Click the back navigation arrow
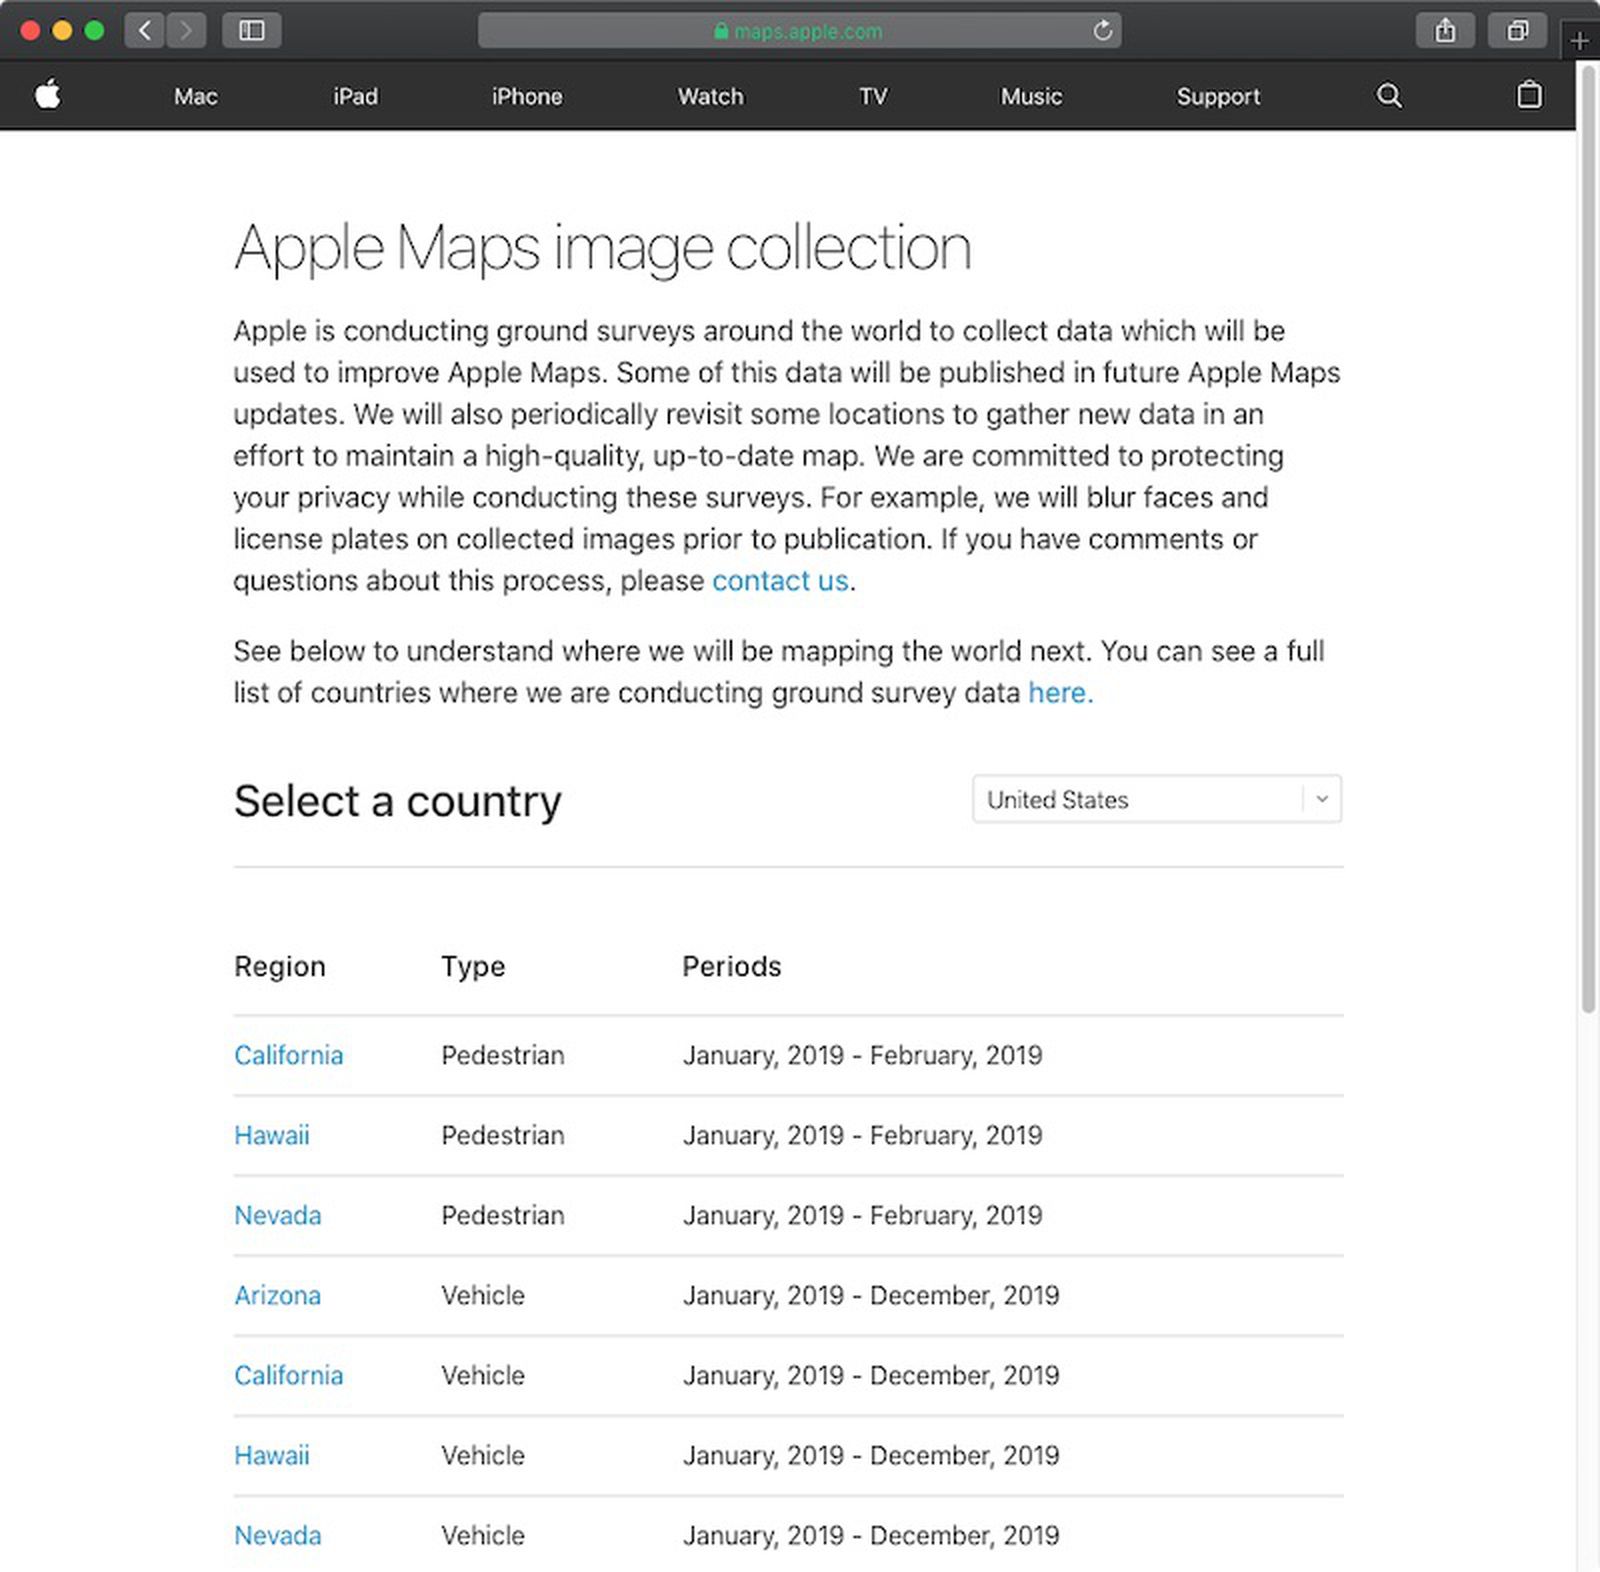Image resolution: width=1600 pixels, height=1572 pixels. pos(143,30)
